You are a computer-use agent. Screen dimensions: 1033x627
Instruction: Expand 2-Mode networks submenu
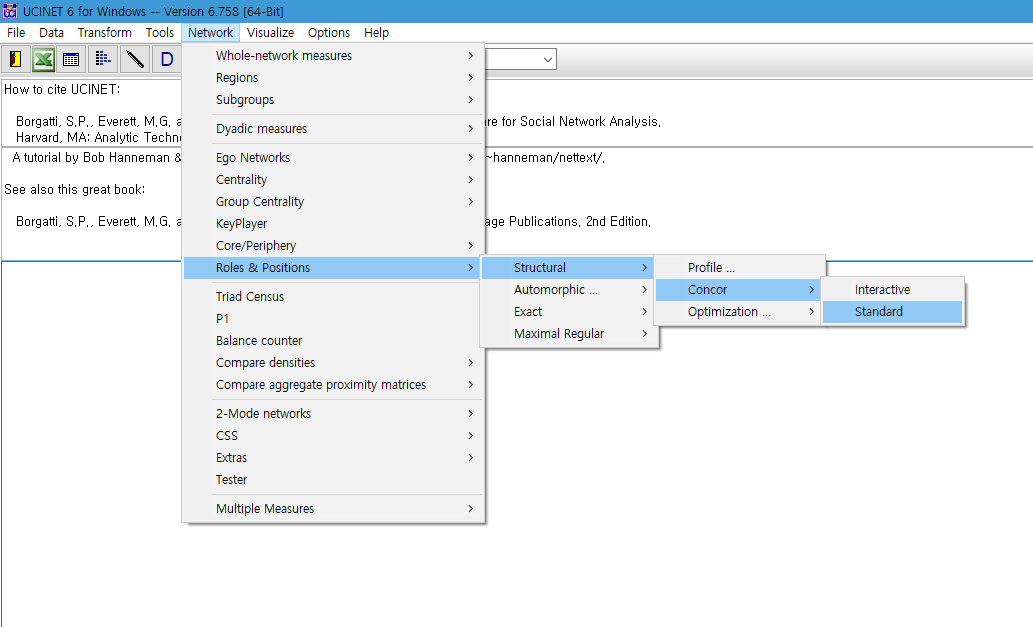tap(333, 414)
